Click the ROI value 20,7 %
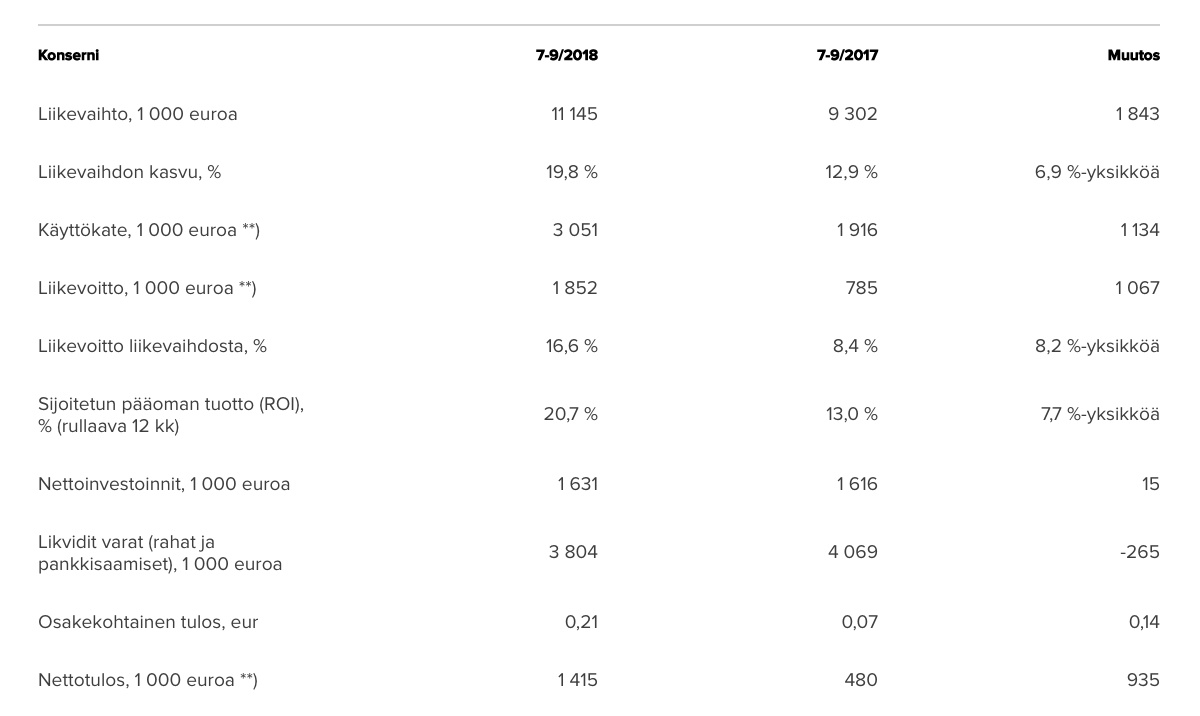This screenshot has width=1200, height=716. [571, 414]
